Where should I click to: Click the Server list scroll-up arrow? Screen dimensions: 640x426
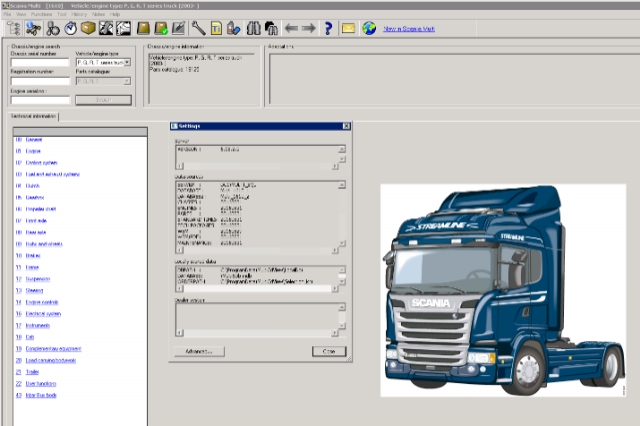pyautogui.click(x=342, y=149)
